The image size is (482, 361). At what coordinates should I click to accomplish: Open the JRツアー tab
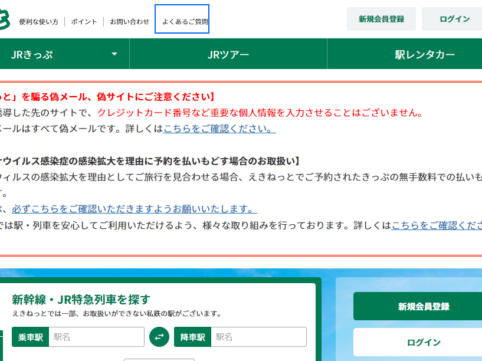[228, 54]
